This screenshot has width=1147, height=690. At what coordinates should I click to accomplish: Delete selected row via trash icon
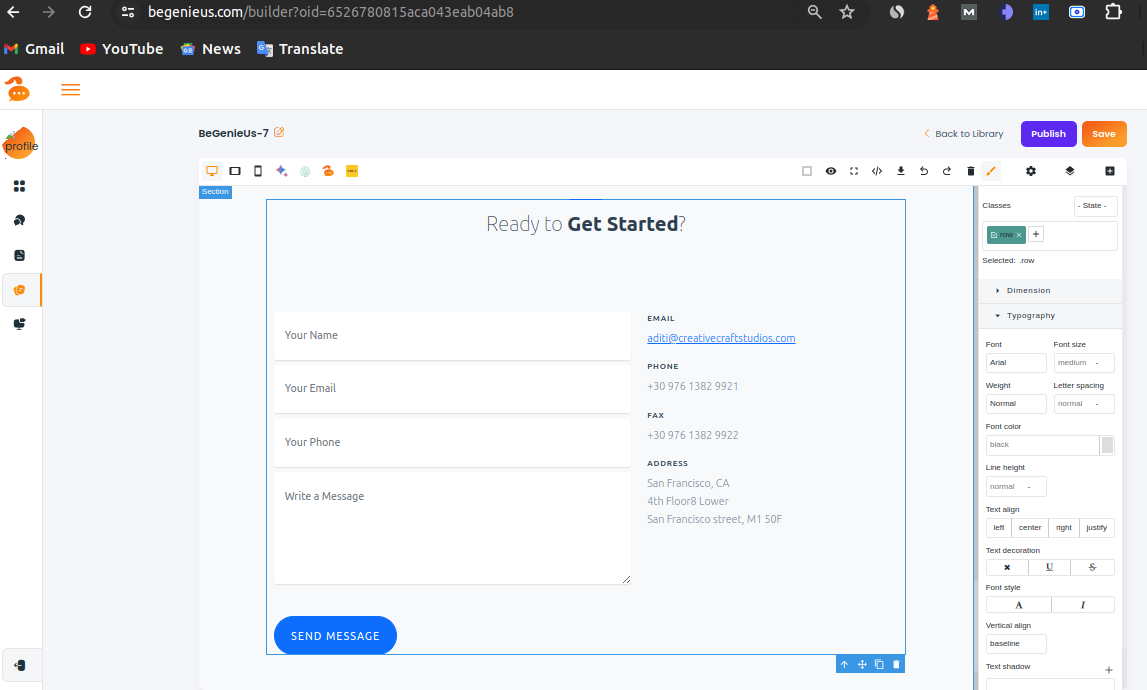pyautogui.click(x=896, y=664)
